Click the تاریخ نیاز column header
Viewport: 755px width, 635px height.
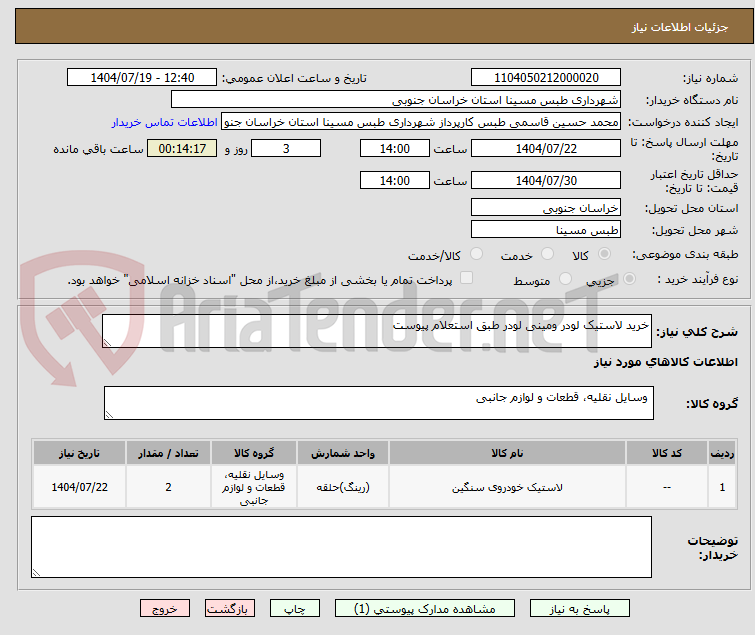coord(79,453)
